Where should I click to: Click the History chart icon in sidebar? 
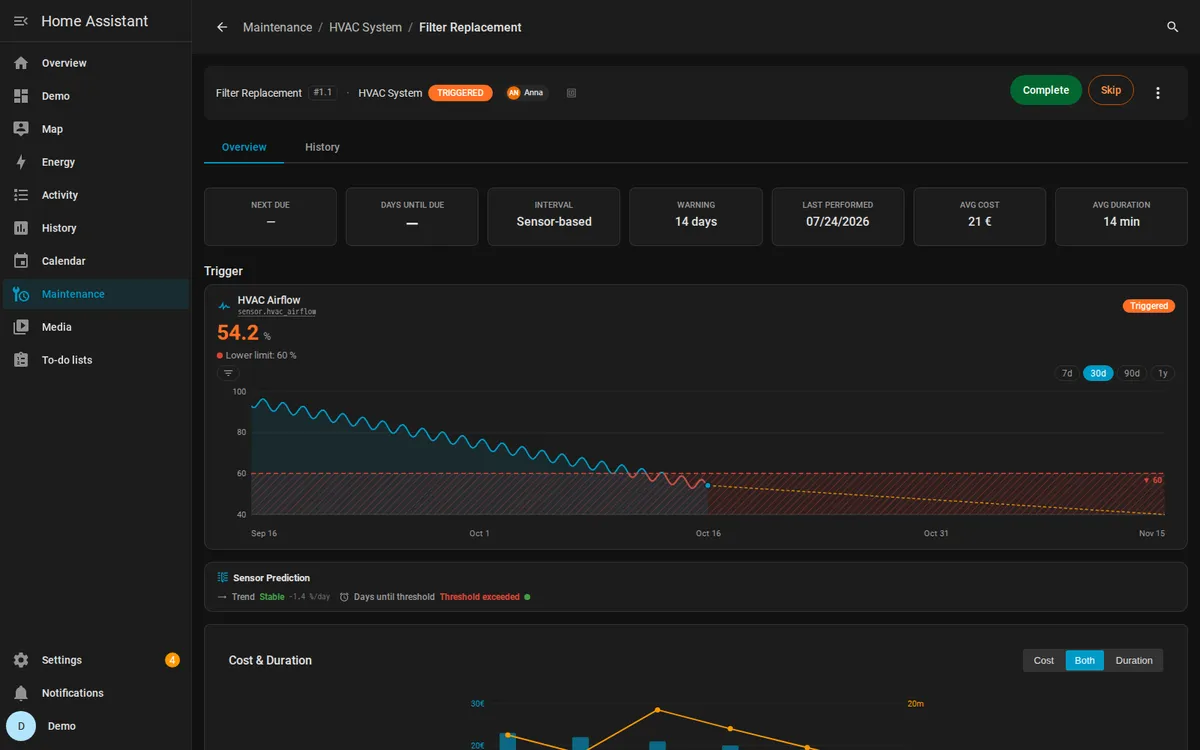21,228
